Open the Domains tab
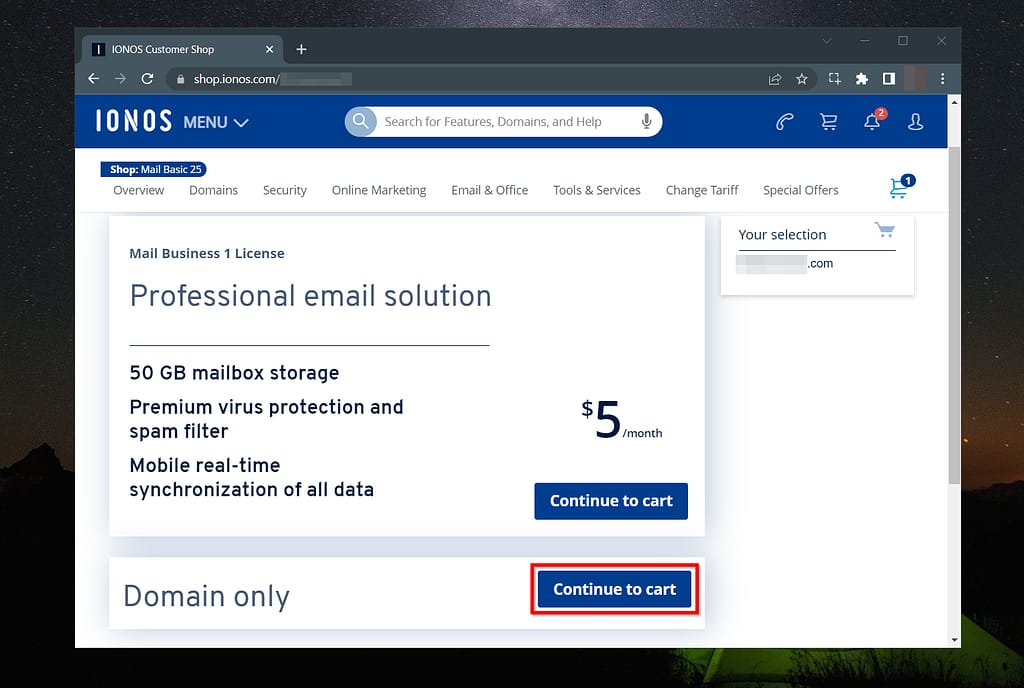The width and height of the screenshot is (1024, 688). [x=214, y=190]
